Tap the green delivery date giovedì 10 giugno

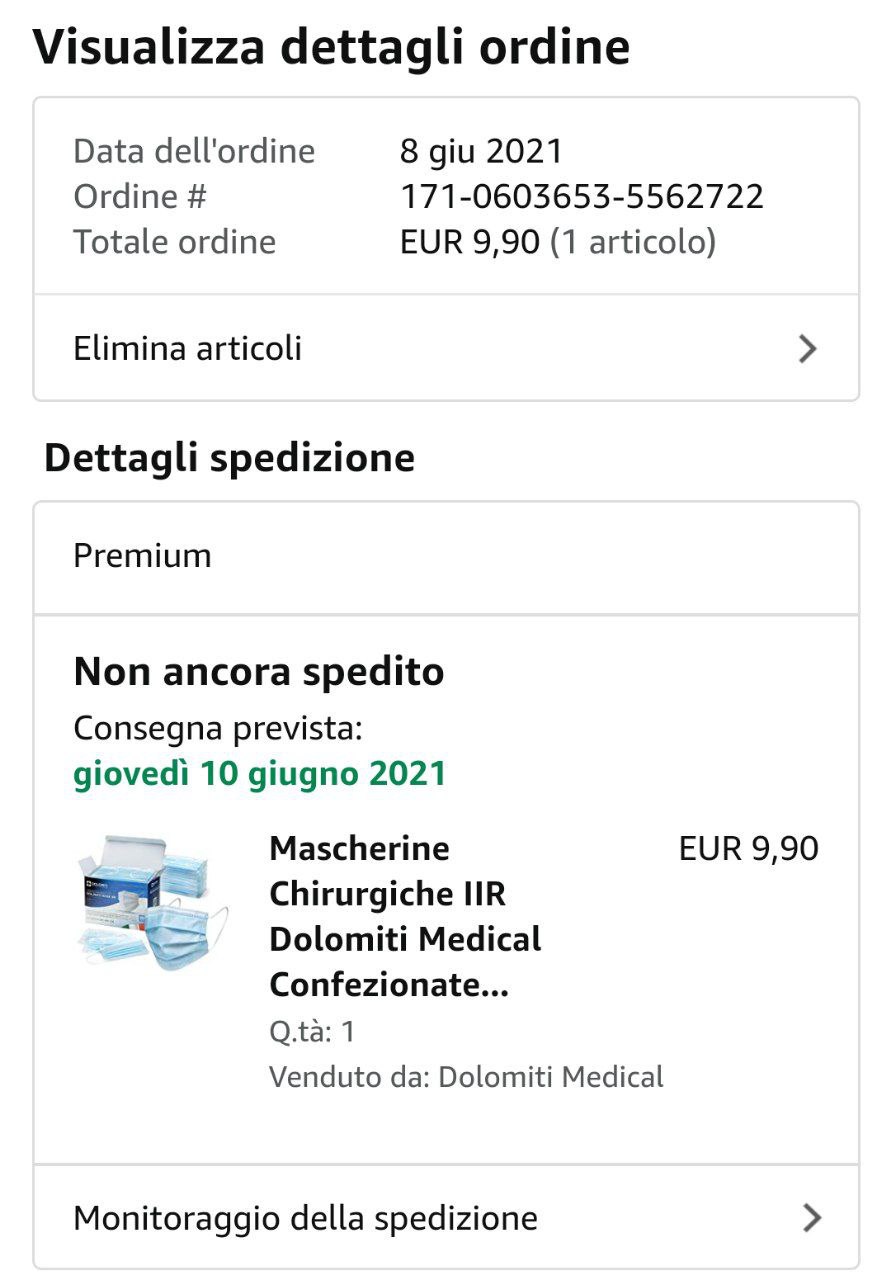260,773
